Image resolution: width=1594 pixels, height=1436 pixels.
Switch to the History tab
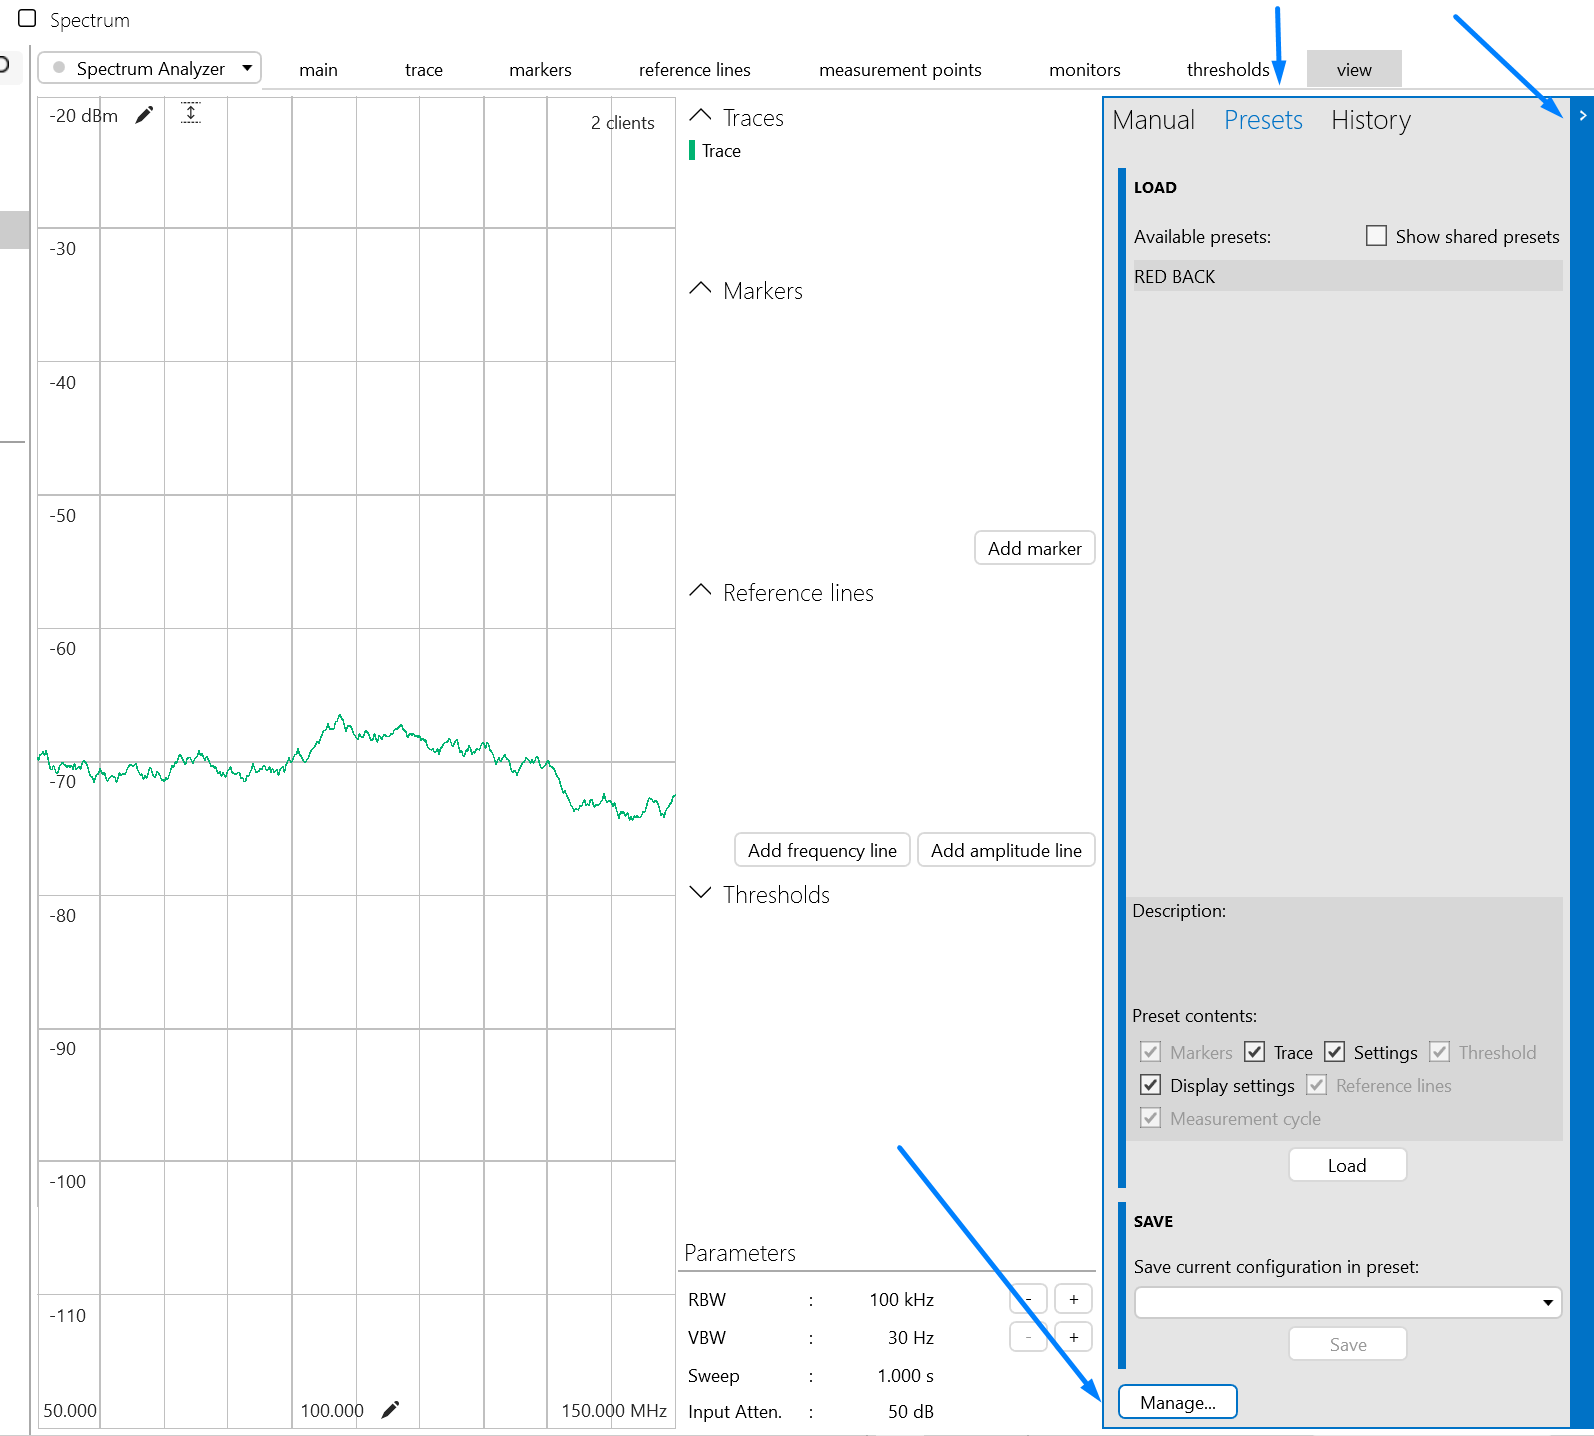[1370, 120]
